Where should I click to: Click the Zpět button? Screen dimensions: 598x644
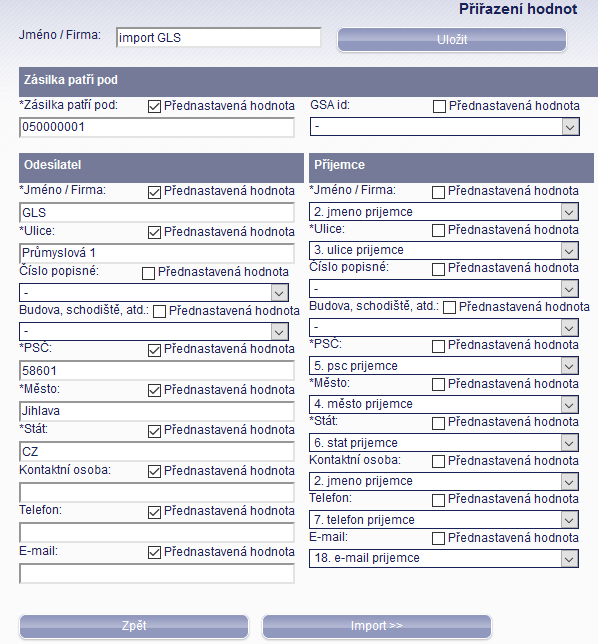coord(134,626)
